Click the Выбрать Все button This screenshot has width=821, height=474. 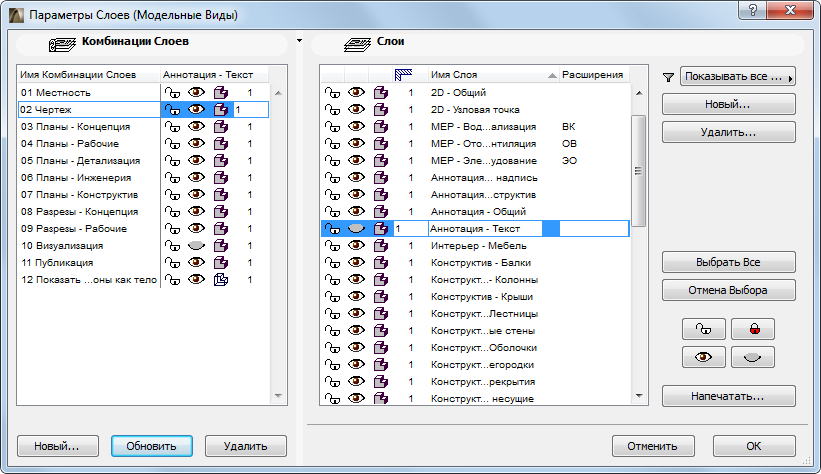pos(728,262)
